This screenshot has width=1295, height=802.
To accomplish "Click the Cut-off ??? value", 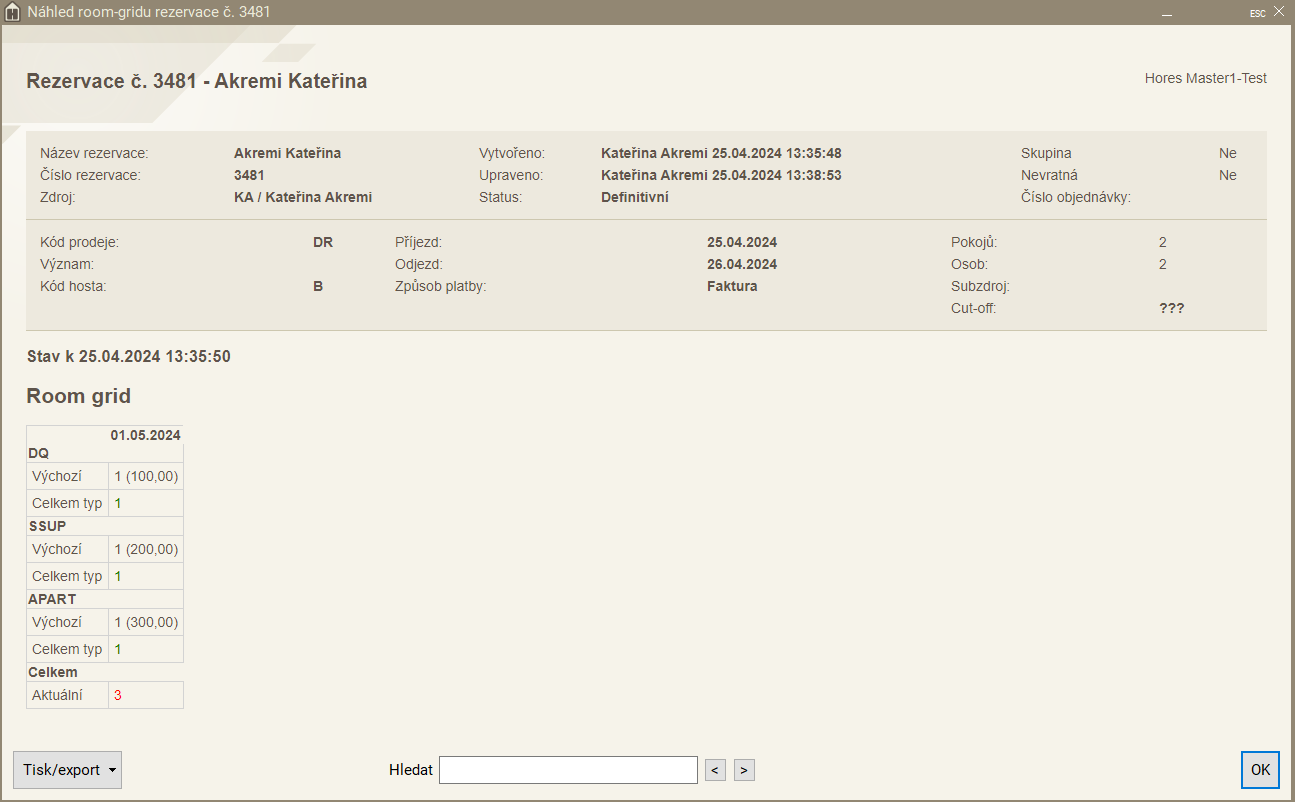I will point(1171,308).
